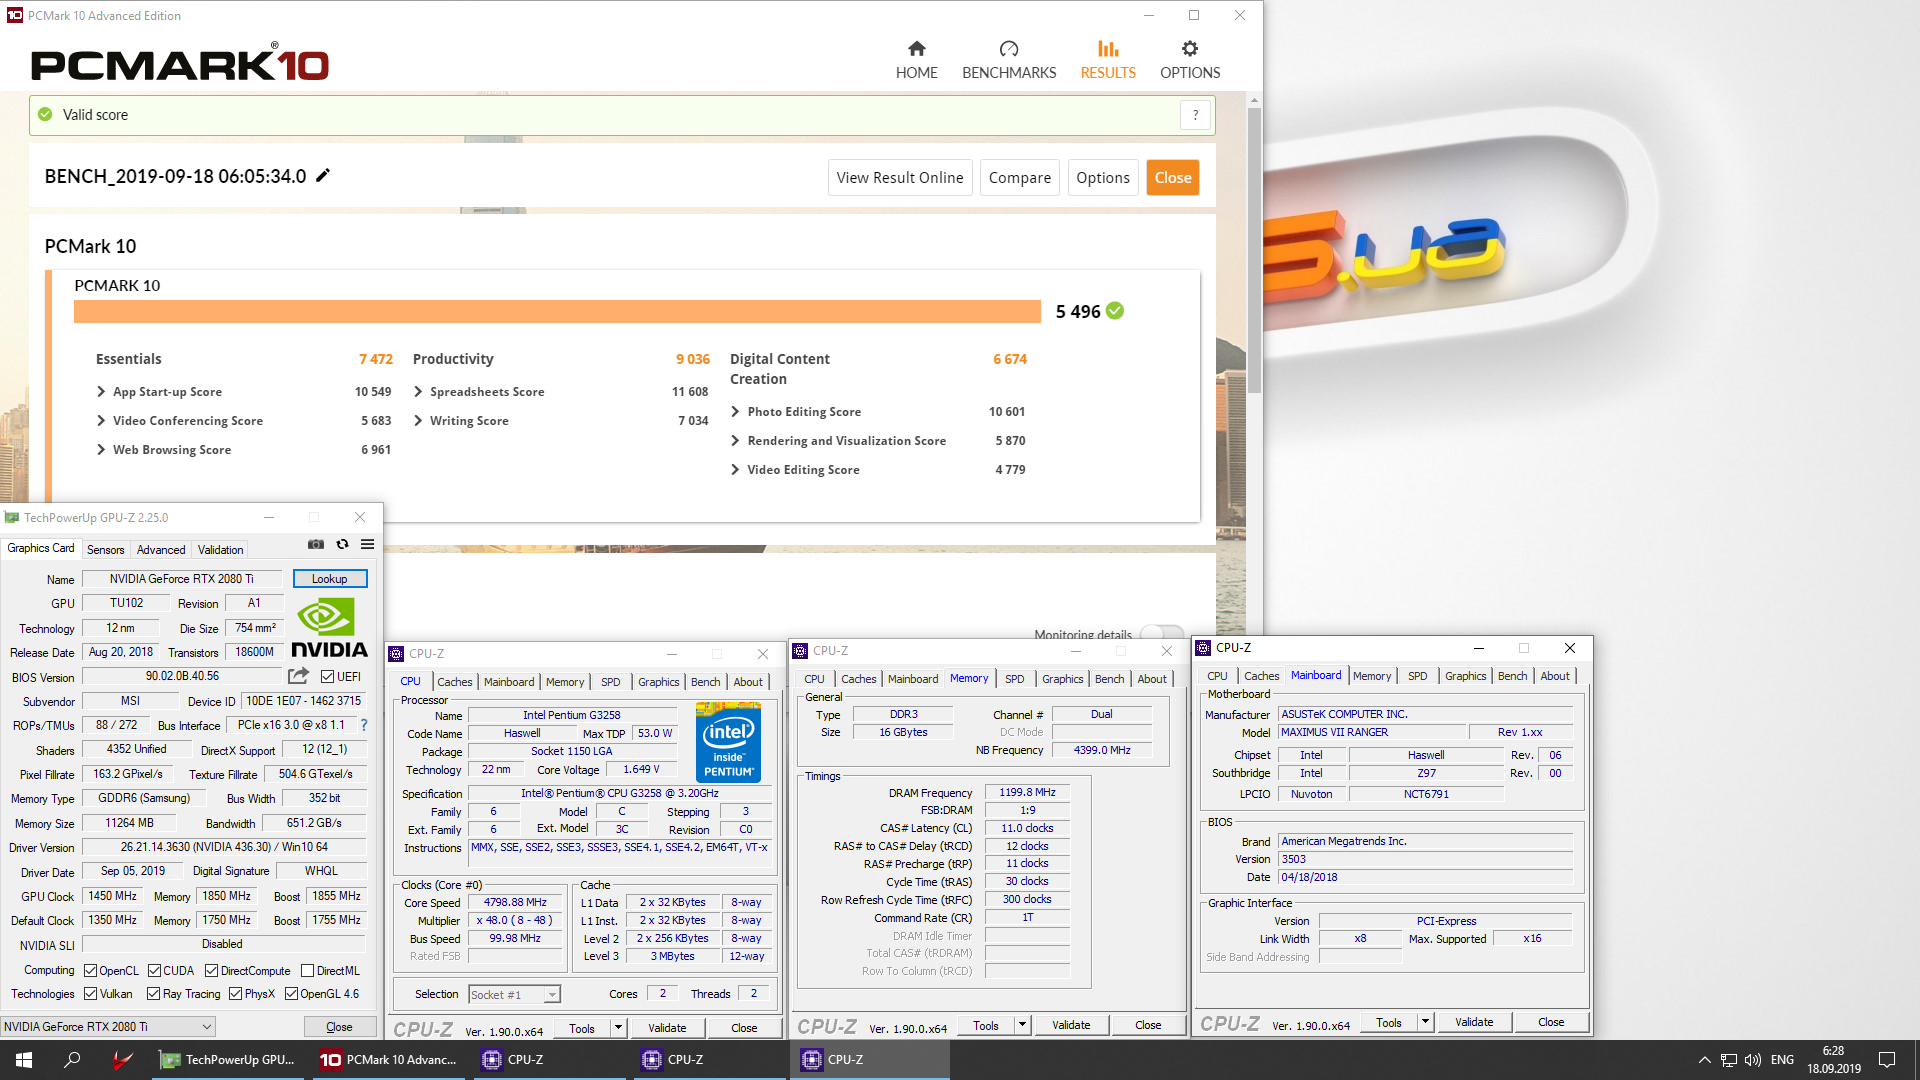Expand Photo Editing Score details

[735, 412]
